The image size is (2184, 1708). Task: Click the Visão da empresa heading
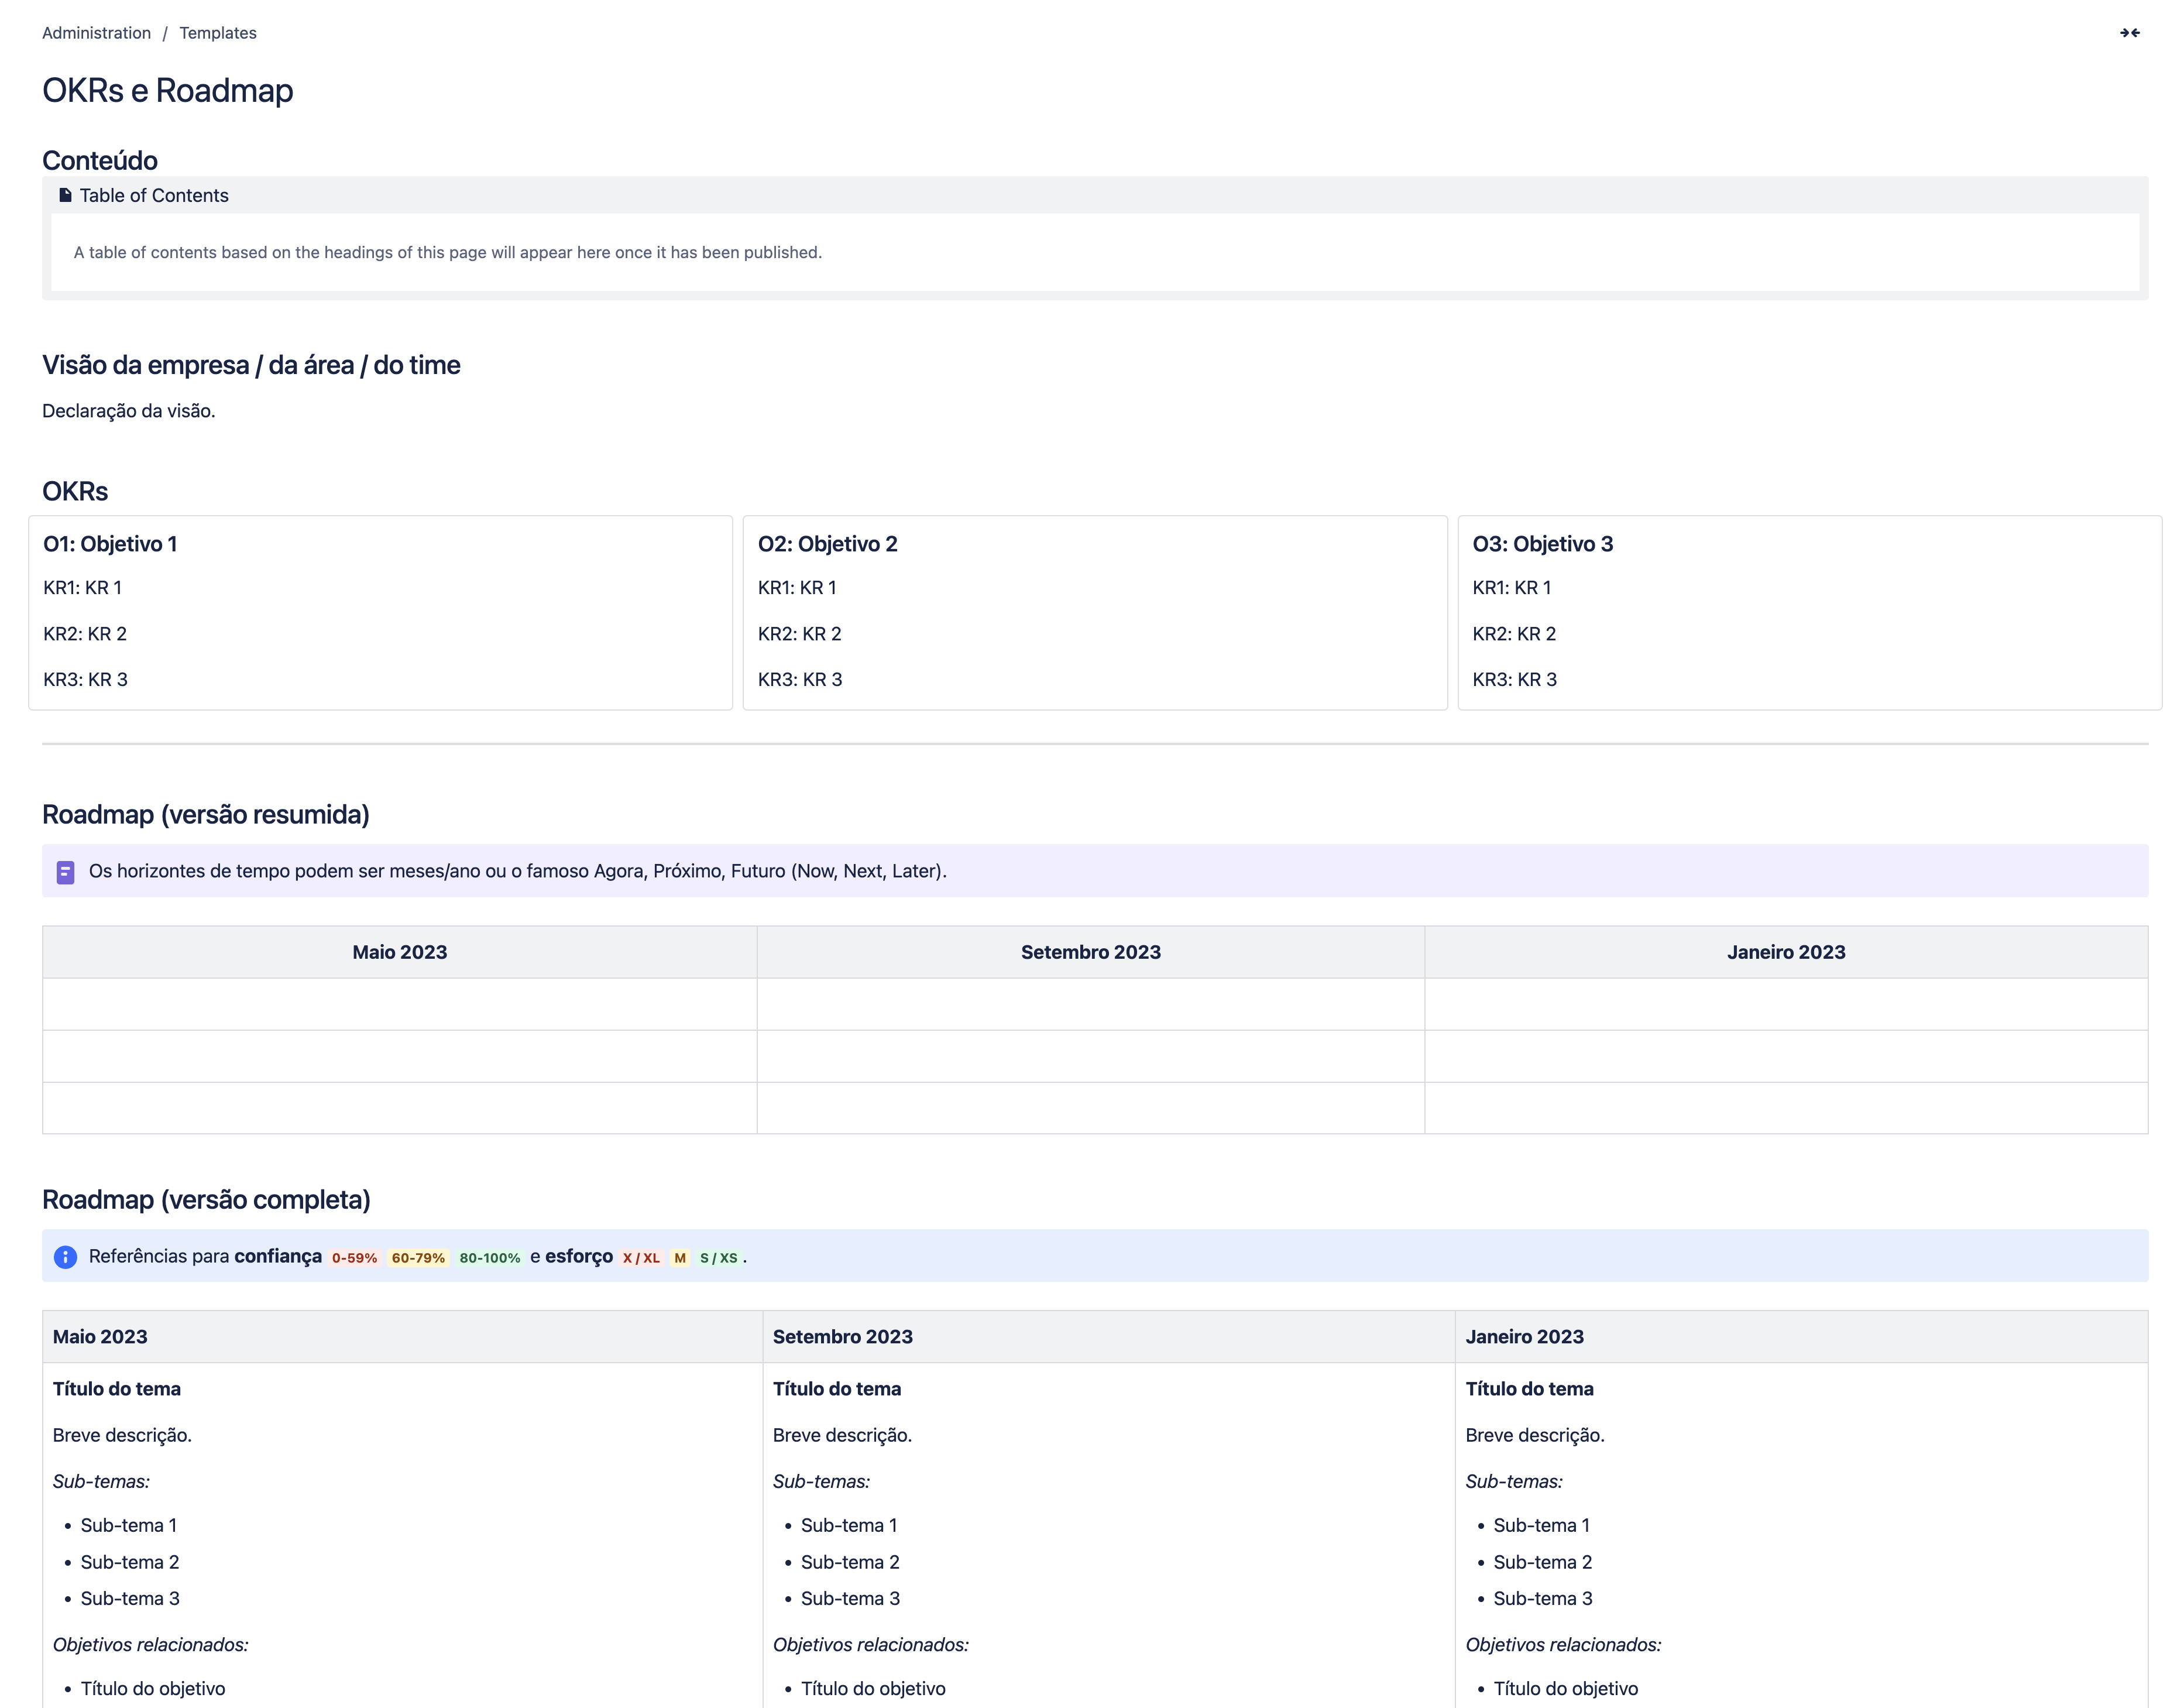[251, 365]
